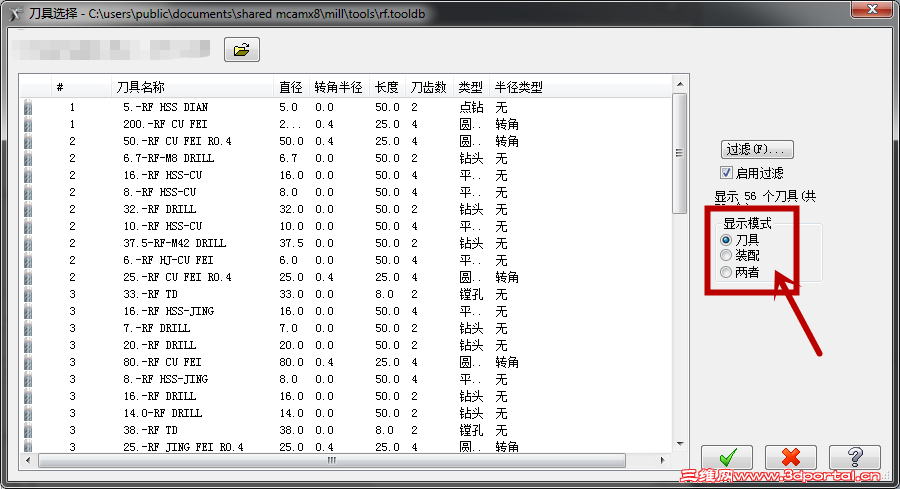This screenshot has width=900, height=489.
Task: Click vertical scrollbar down arrow
Action: pos(680,444)
